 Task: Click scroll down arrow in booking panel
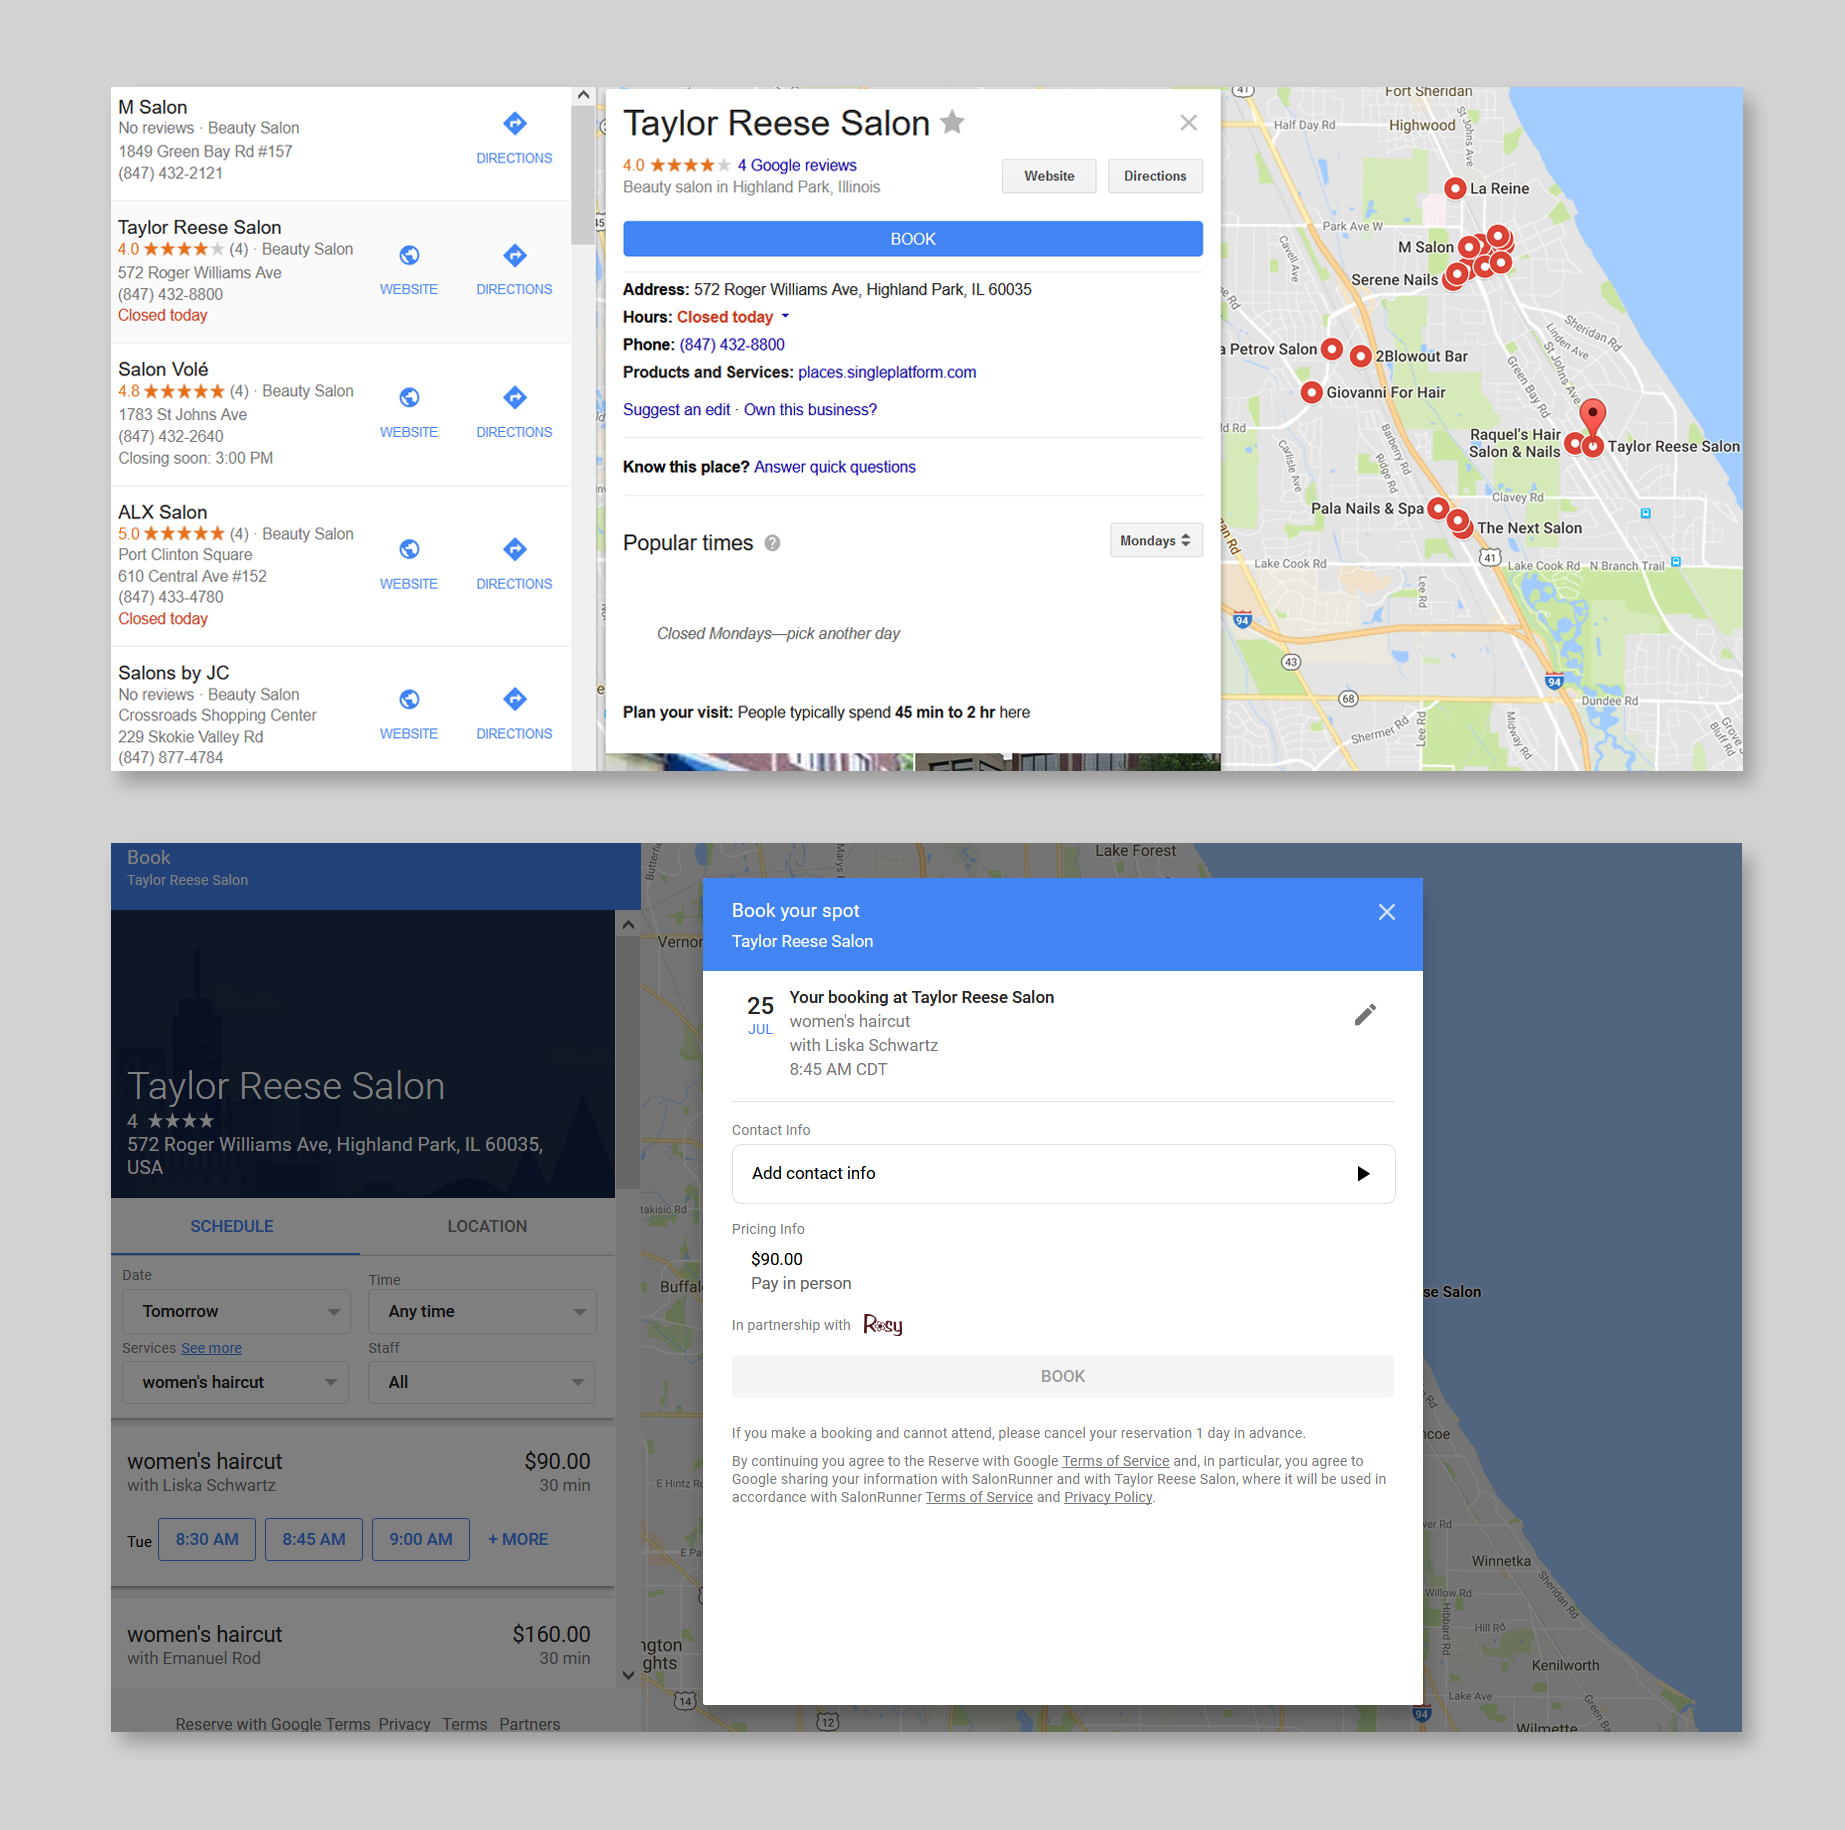pyautogui.click(x=628, y=1675)
